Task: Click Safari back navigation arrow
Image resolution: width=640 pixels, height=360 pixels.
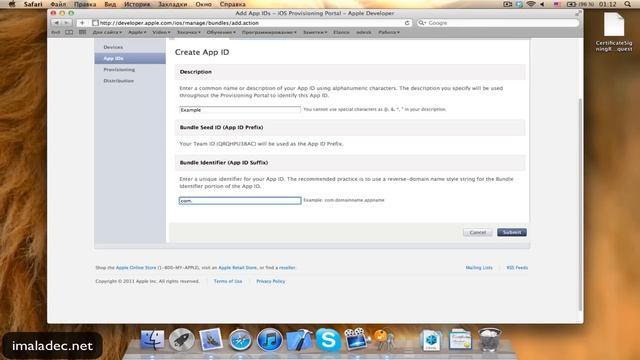Action: pyautogui.click(x=57, y=23)
